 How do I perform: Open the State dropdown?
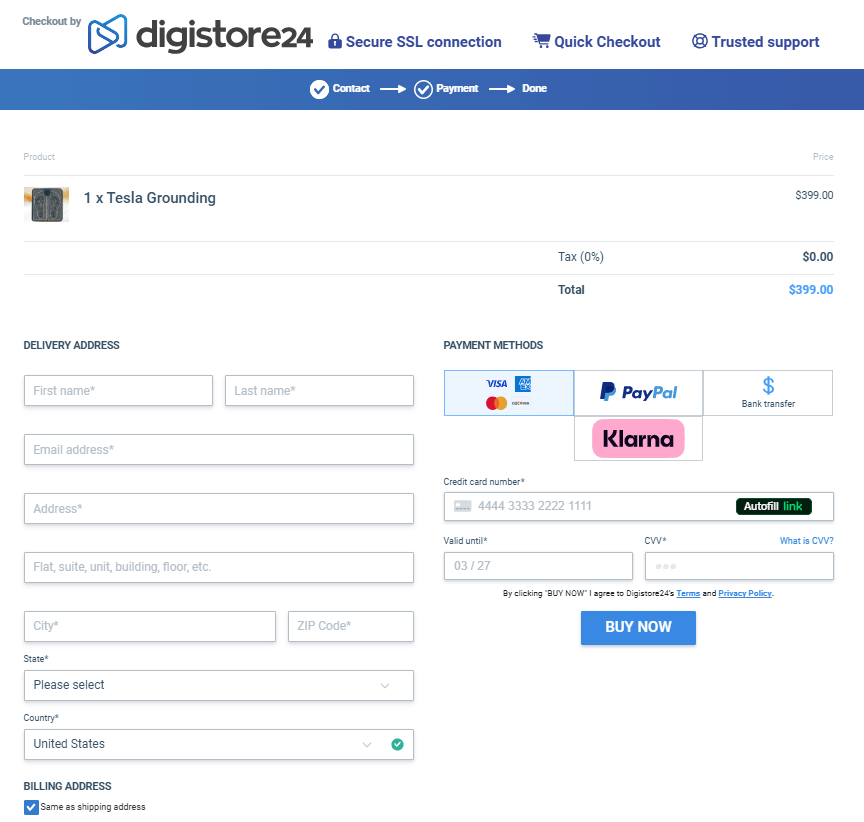[x=218, y=685]
